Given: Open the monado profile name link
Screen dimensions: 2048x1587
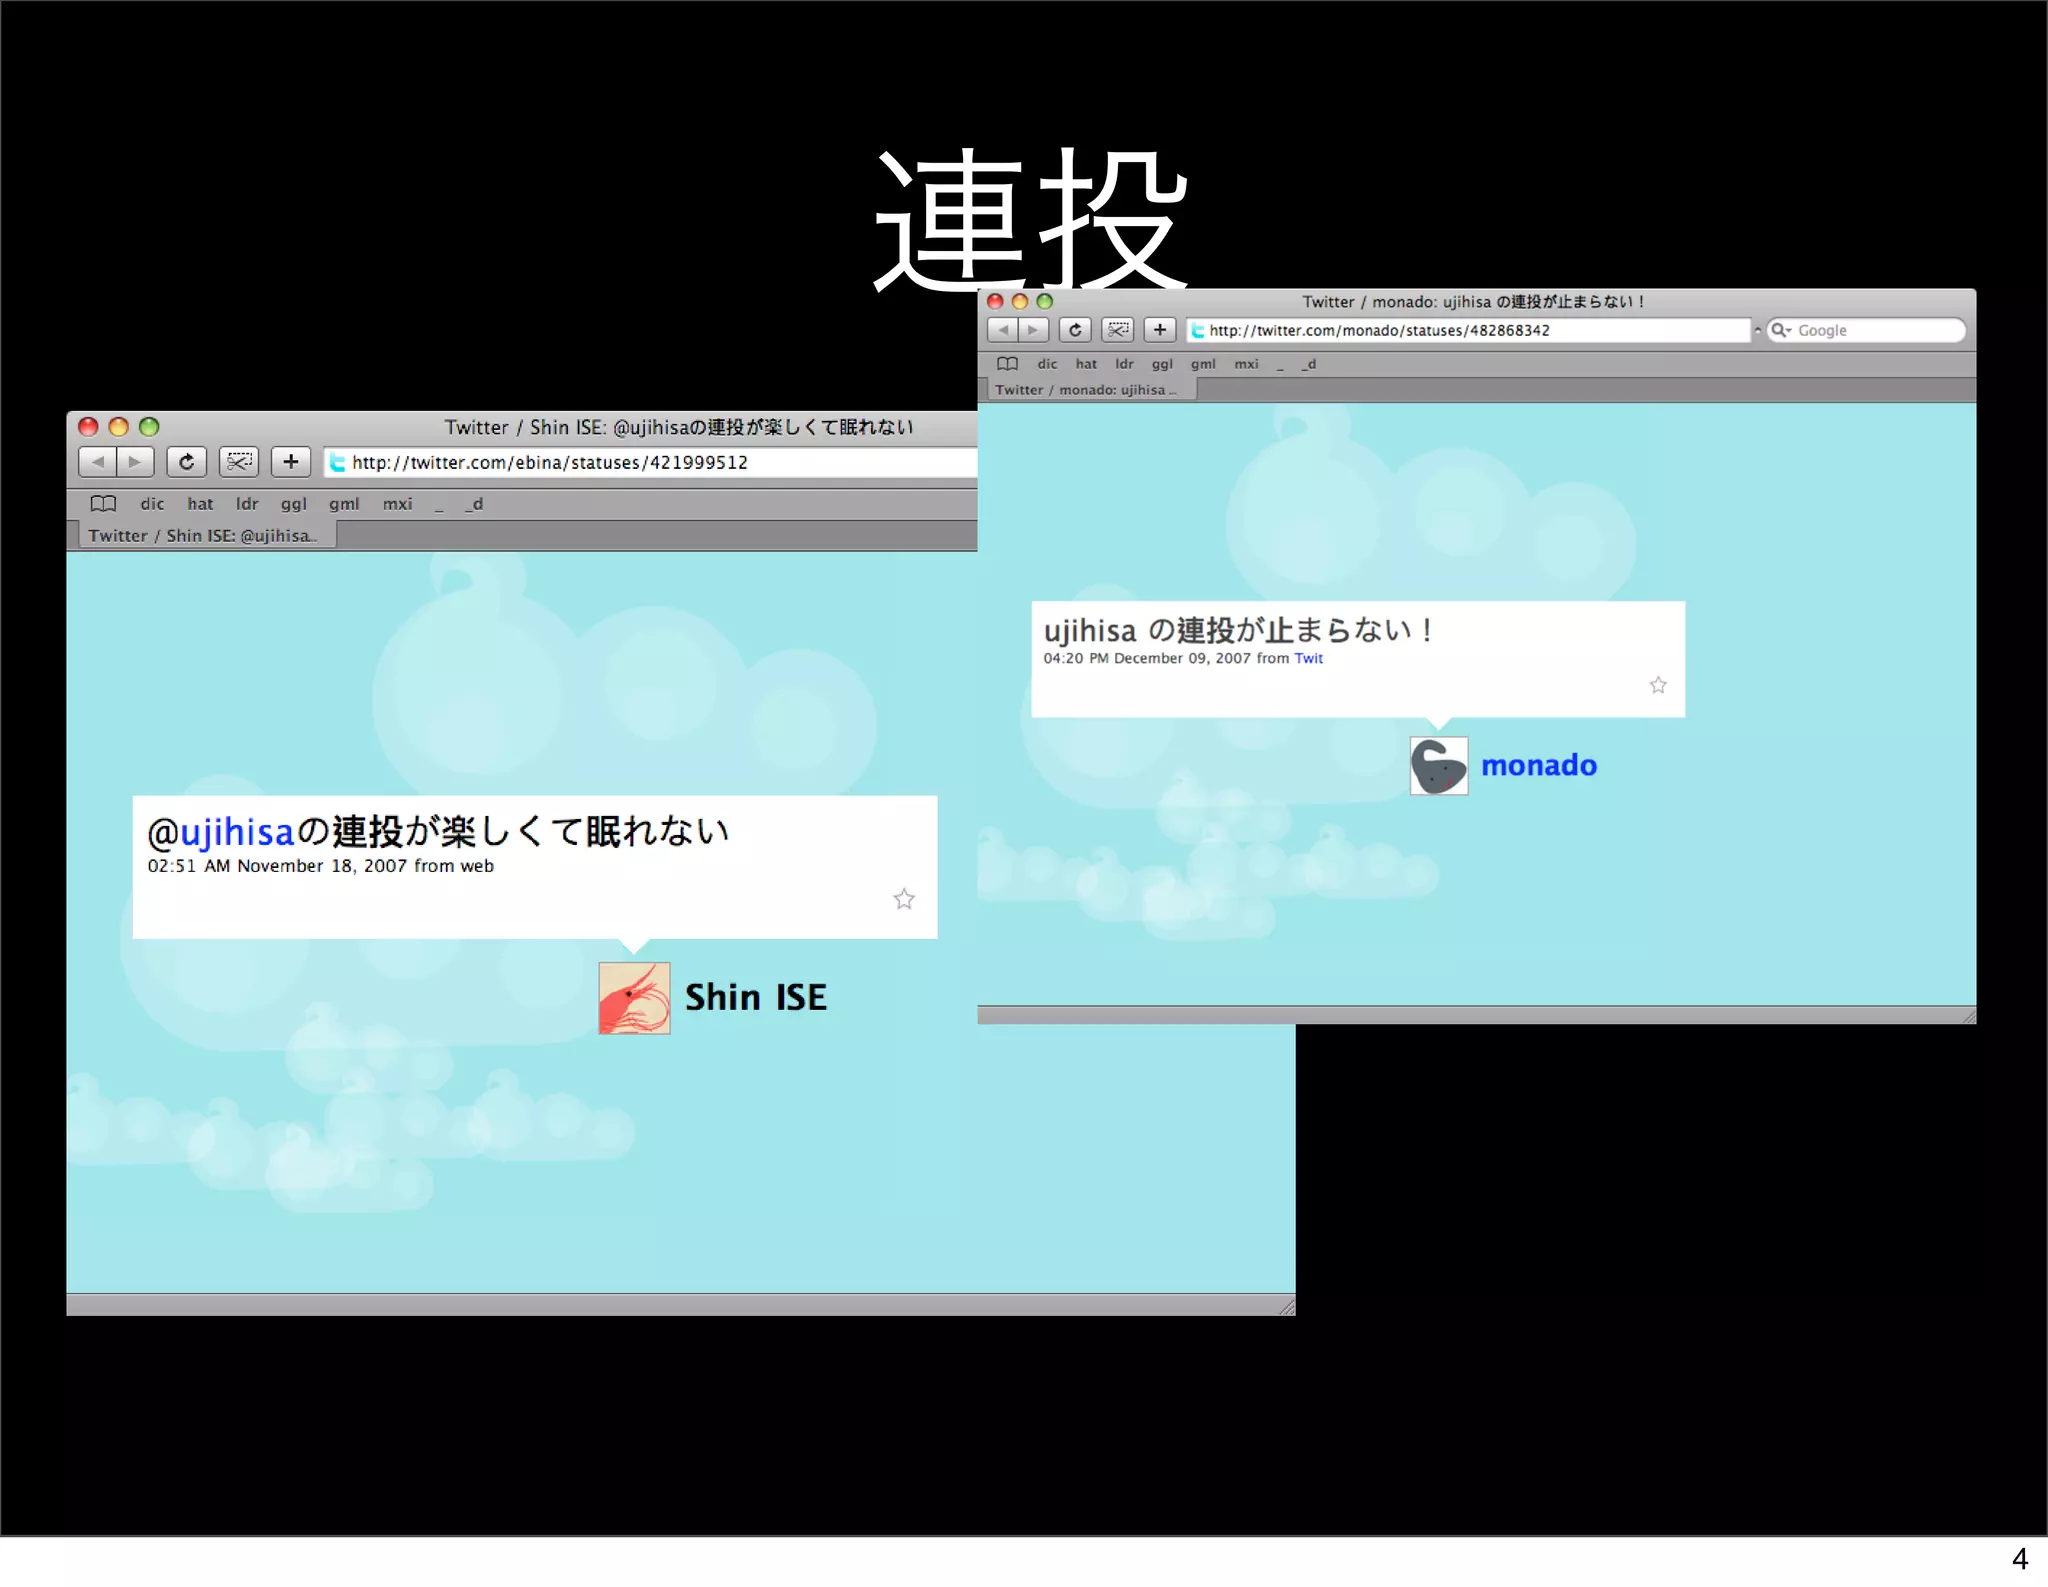Looking at the screenshot, I should click(1538, 766).
